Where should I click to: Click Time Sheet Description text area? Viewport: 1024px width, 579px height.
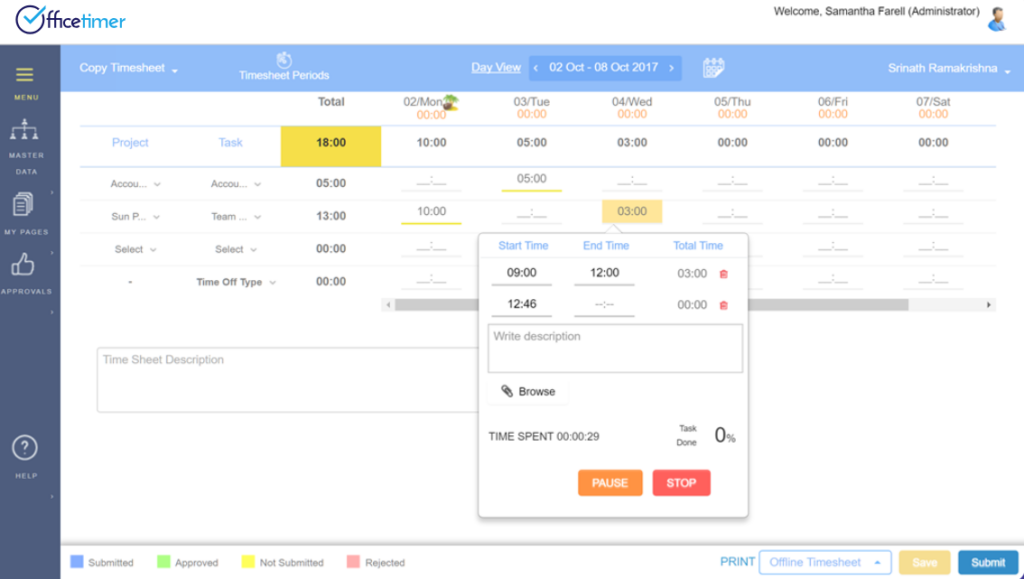pos(288,380)
